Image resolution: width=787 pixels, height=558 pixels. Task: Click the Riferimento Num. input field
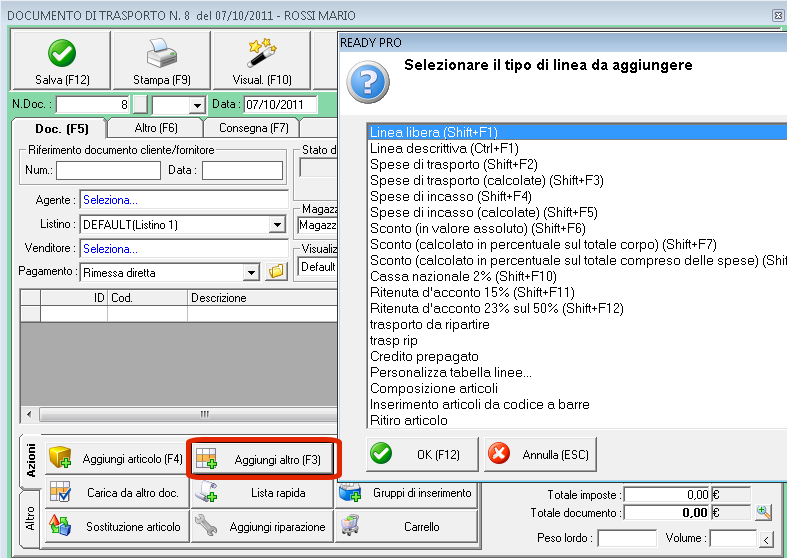click(108, 170)
